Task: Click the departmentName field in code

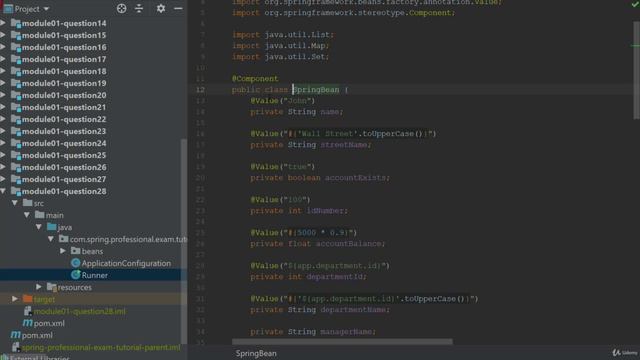Action: pyautogui.click(x=353, y=310)
